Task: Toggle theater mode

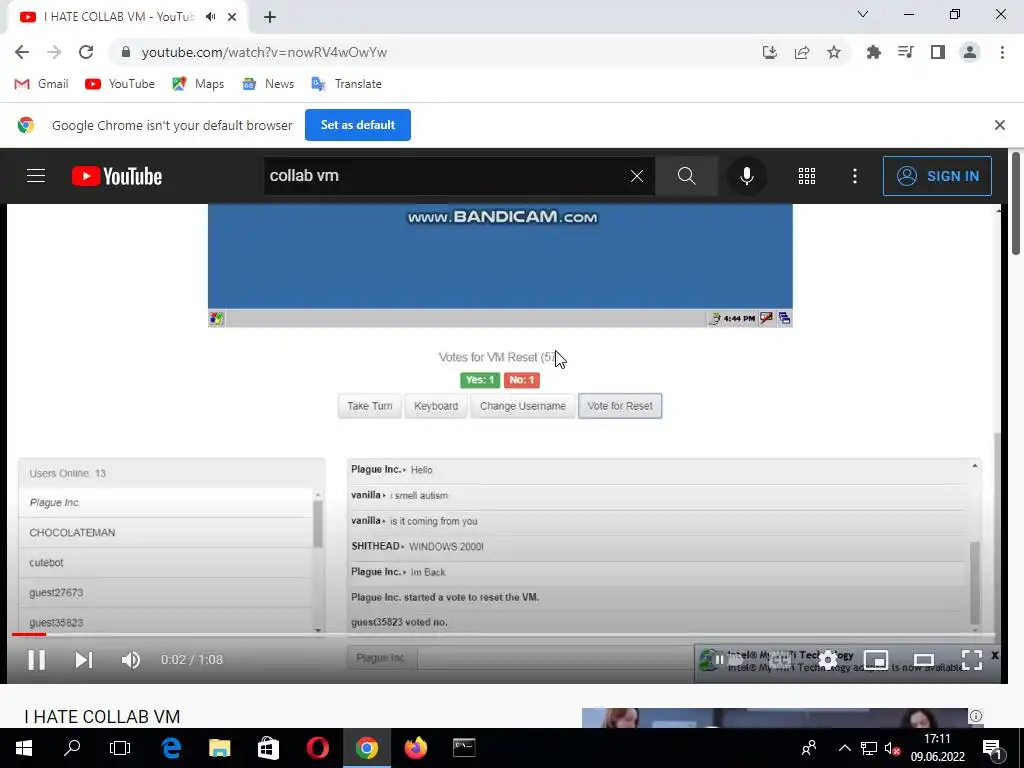Action: tap(923, 660)
